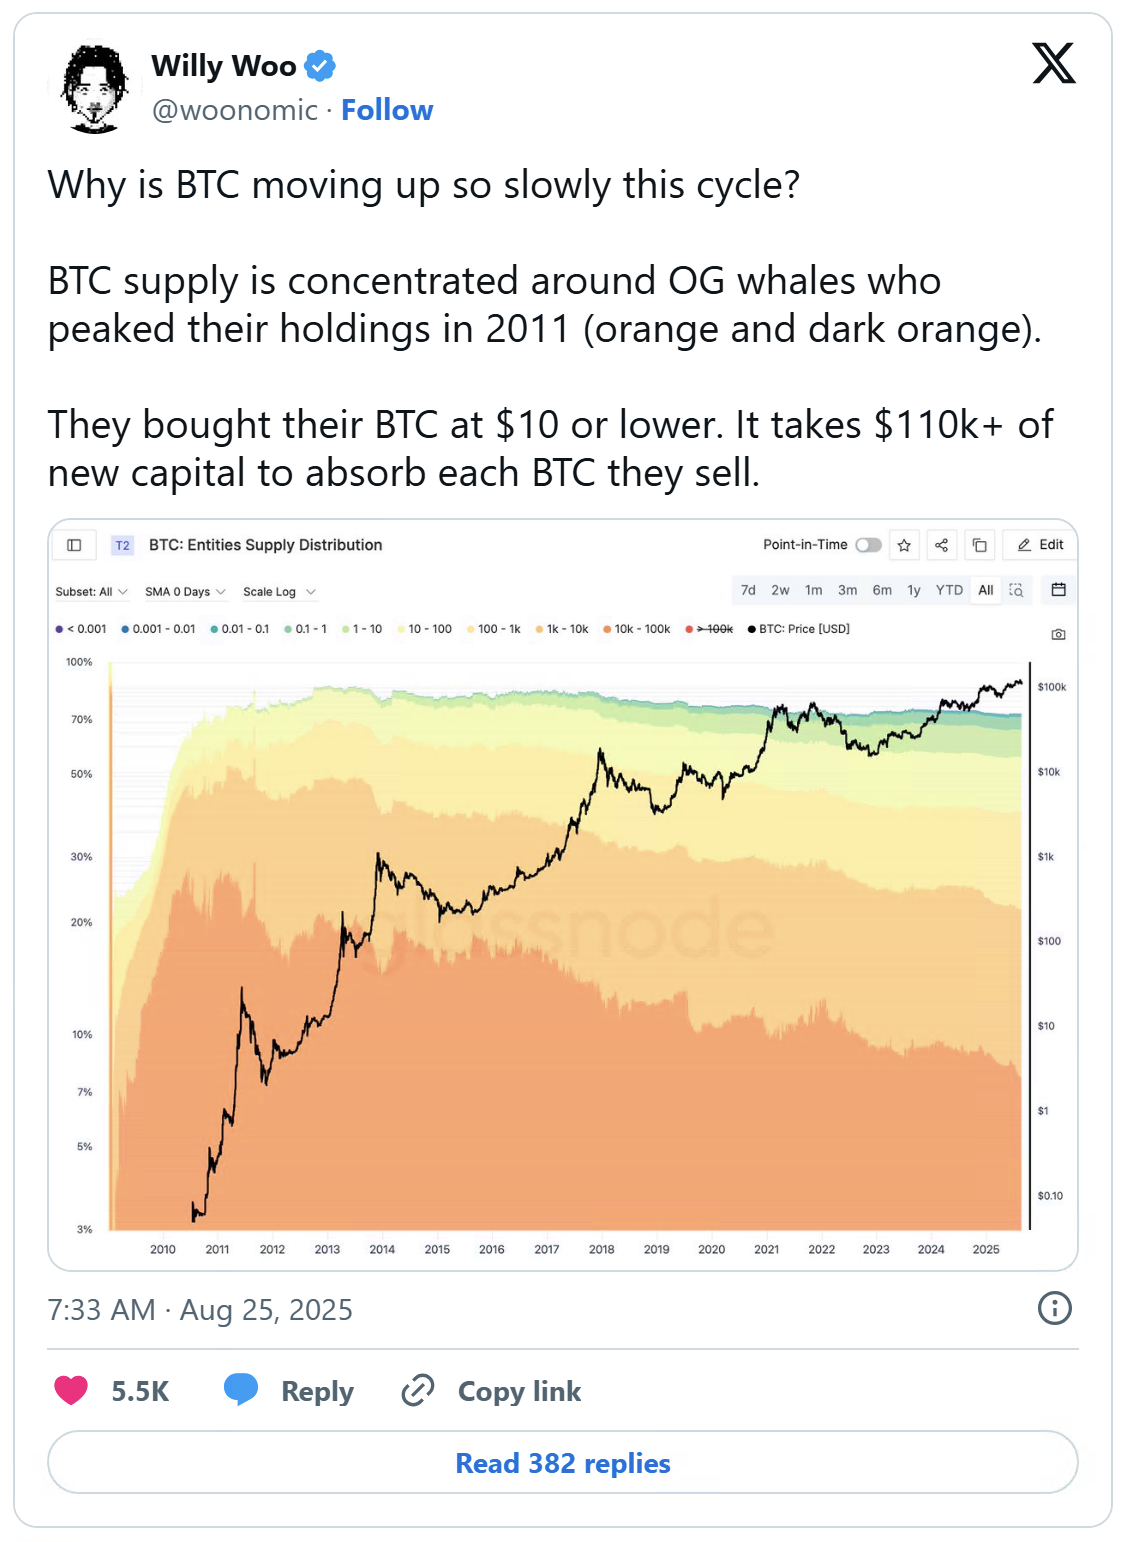The height and width of the screenshot is (1542, 1128).
Task: Click the zoom selection icon
Action: pos(1016,590)
